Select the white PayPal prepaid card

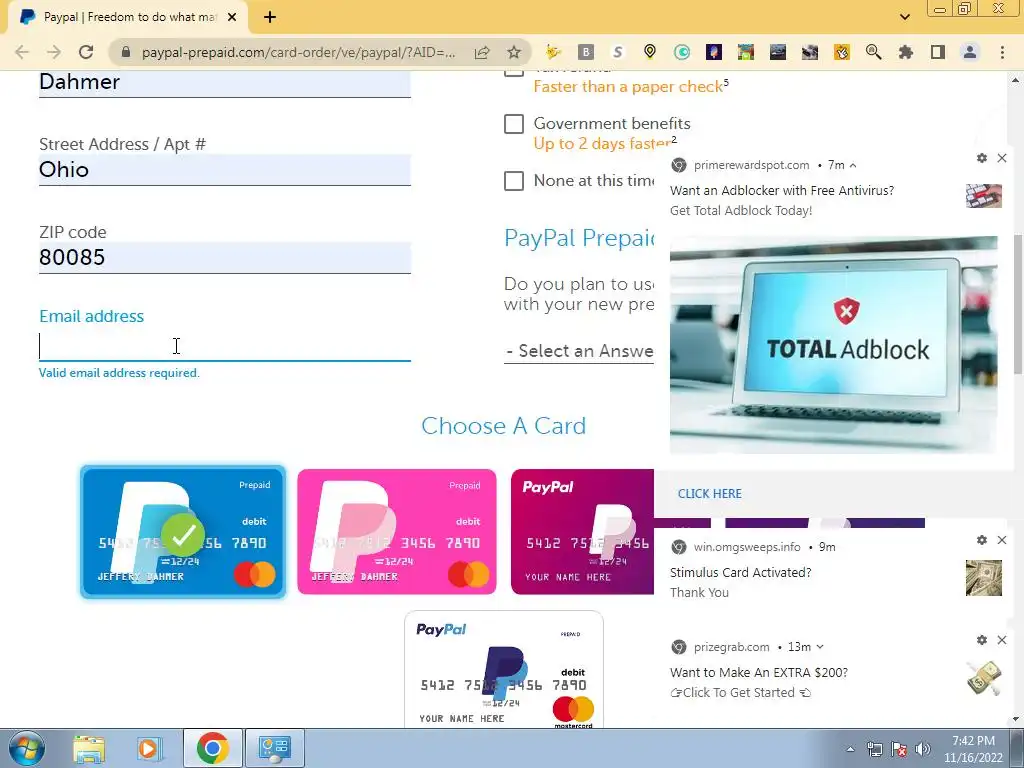click(x=504, y=669)
